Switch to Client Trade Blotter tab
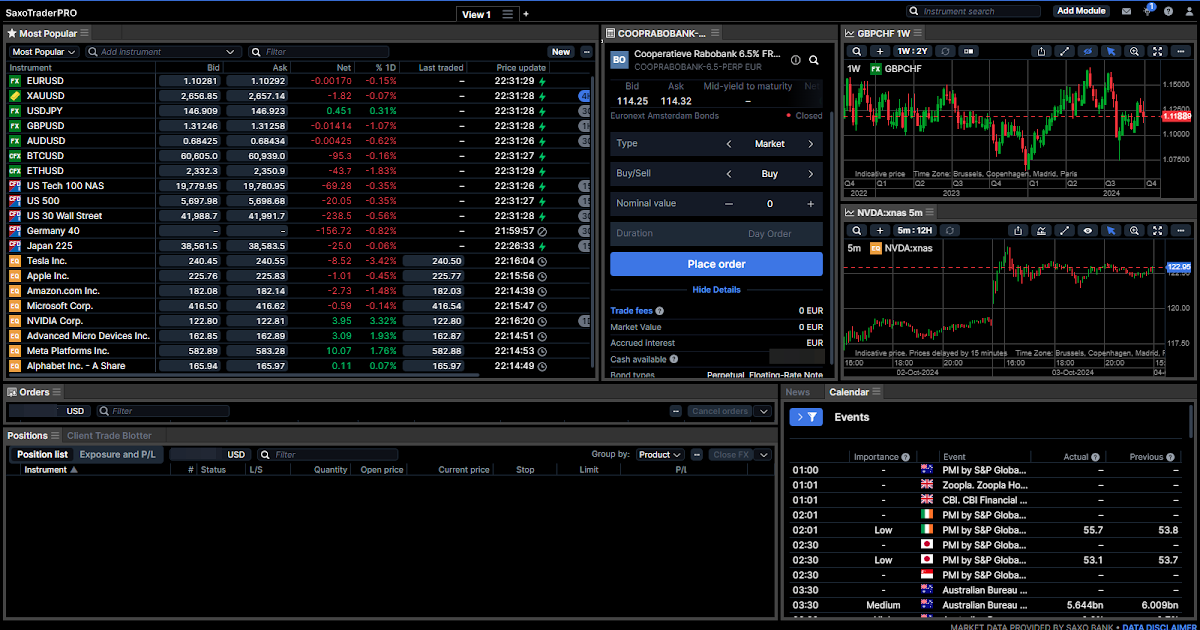This screenshot has width=1200, height=630. coord(109,436)
